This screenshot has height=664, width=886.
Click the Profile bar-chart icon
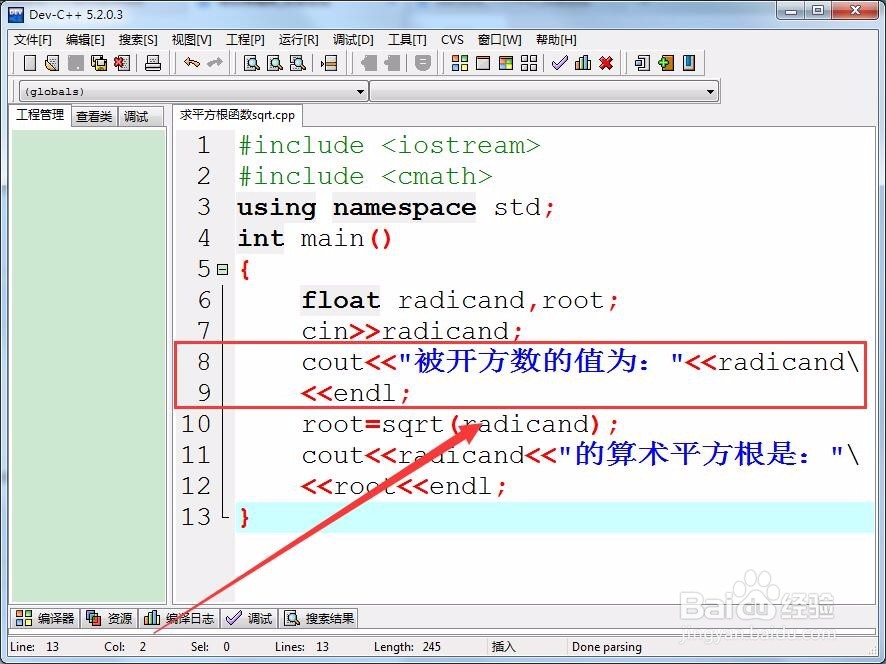point(583,63)
